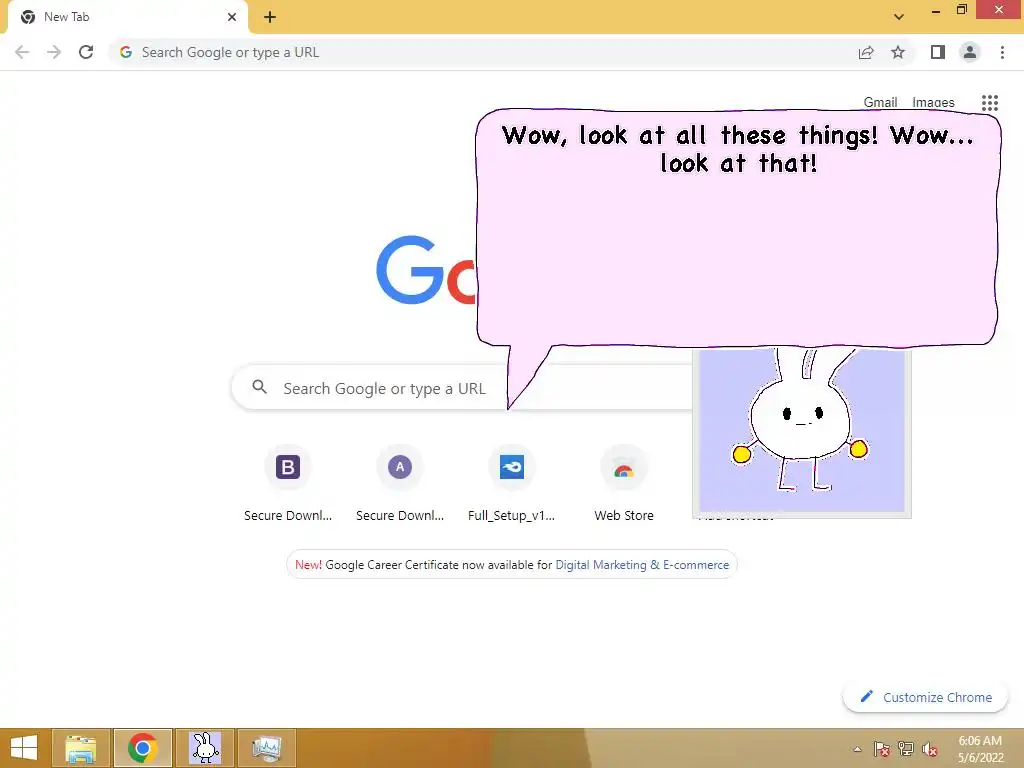
Task: Open the Images link
Action: [x=933, y=103]
